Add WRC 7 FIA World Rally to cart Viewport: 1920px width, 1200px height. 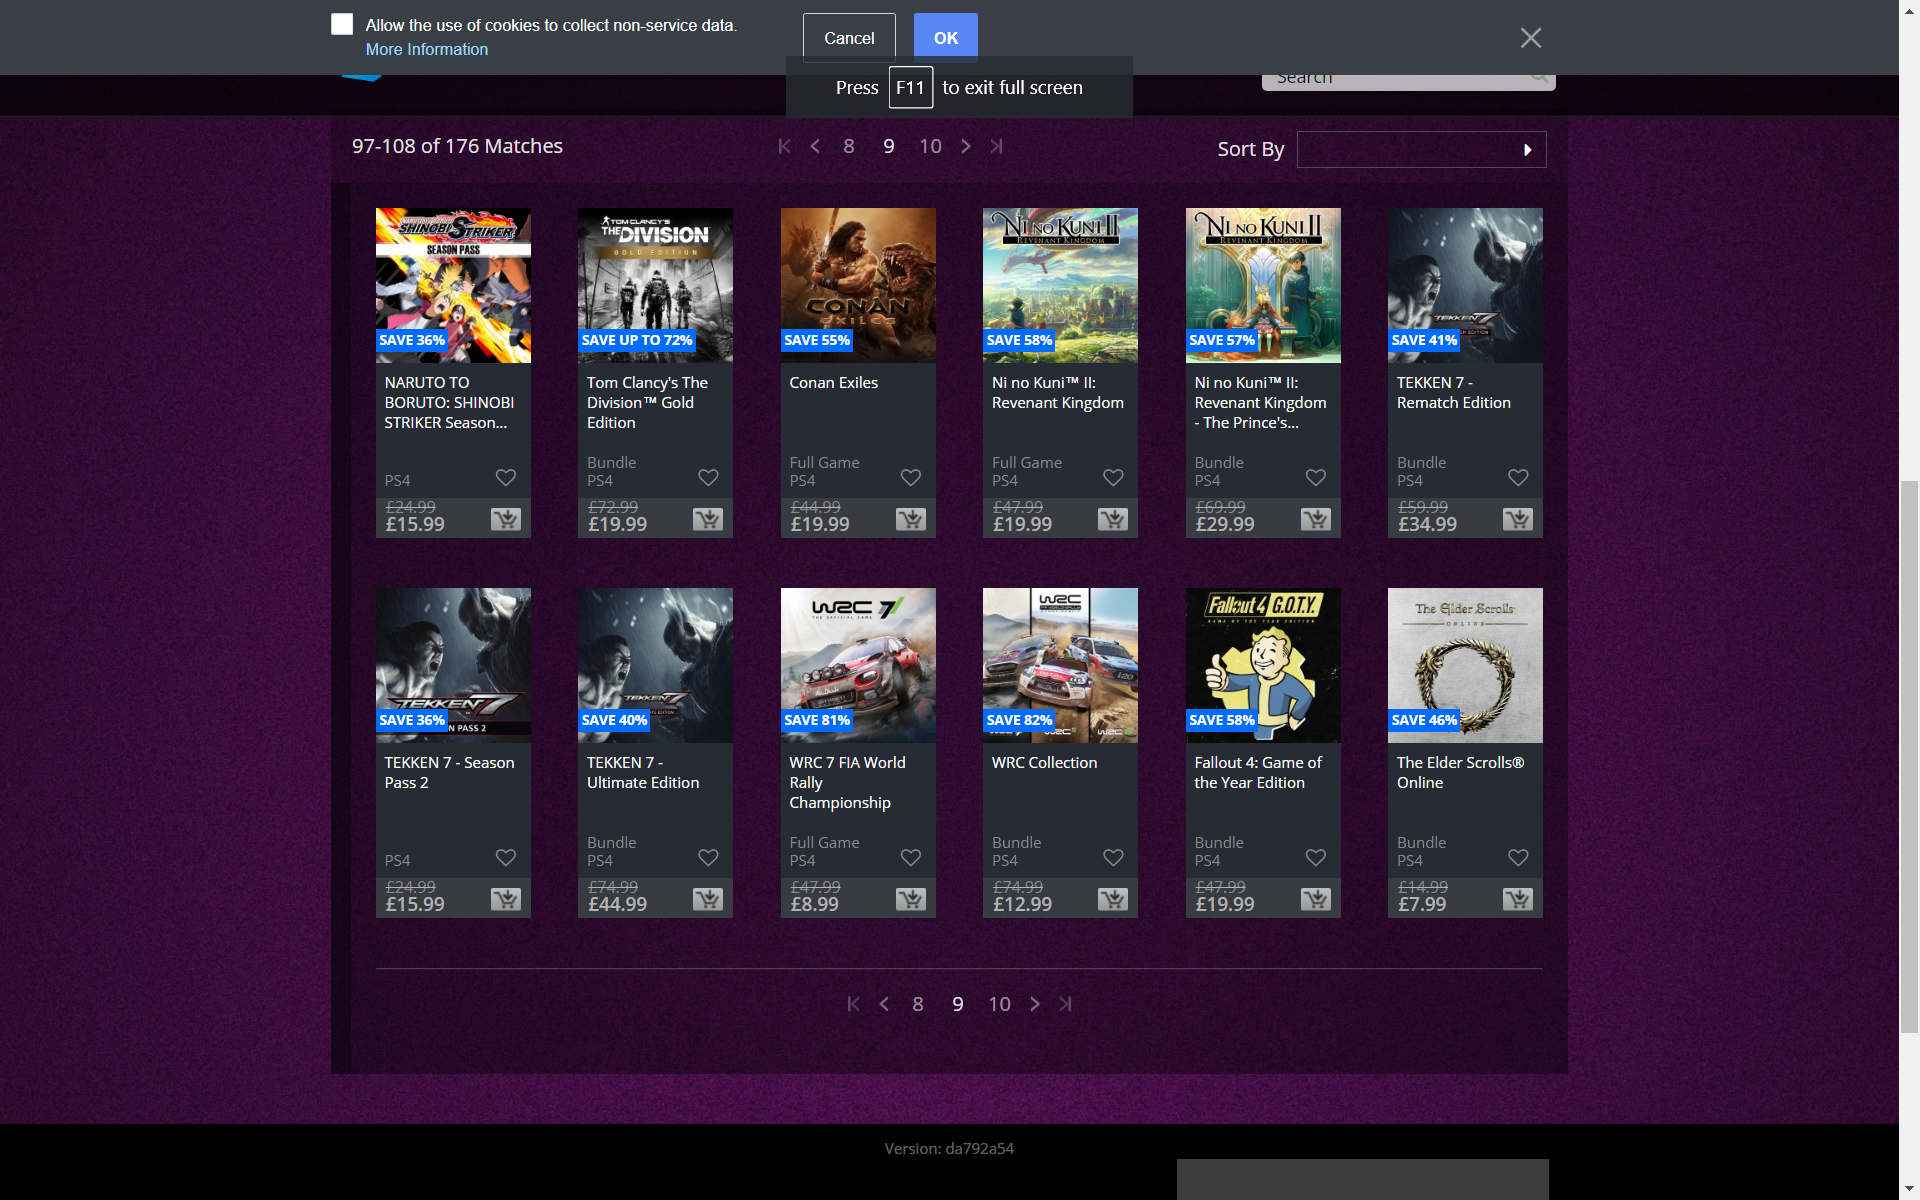910,899
